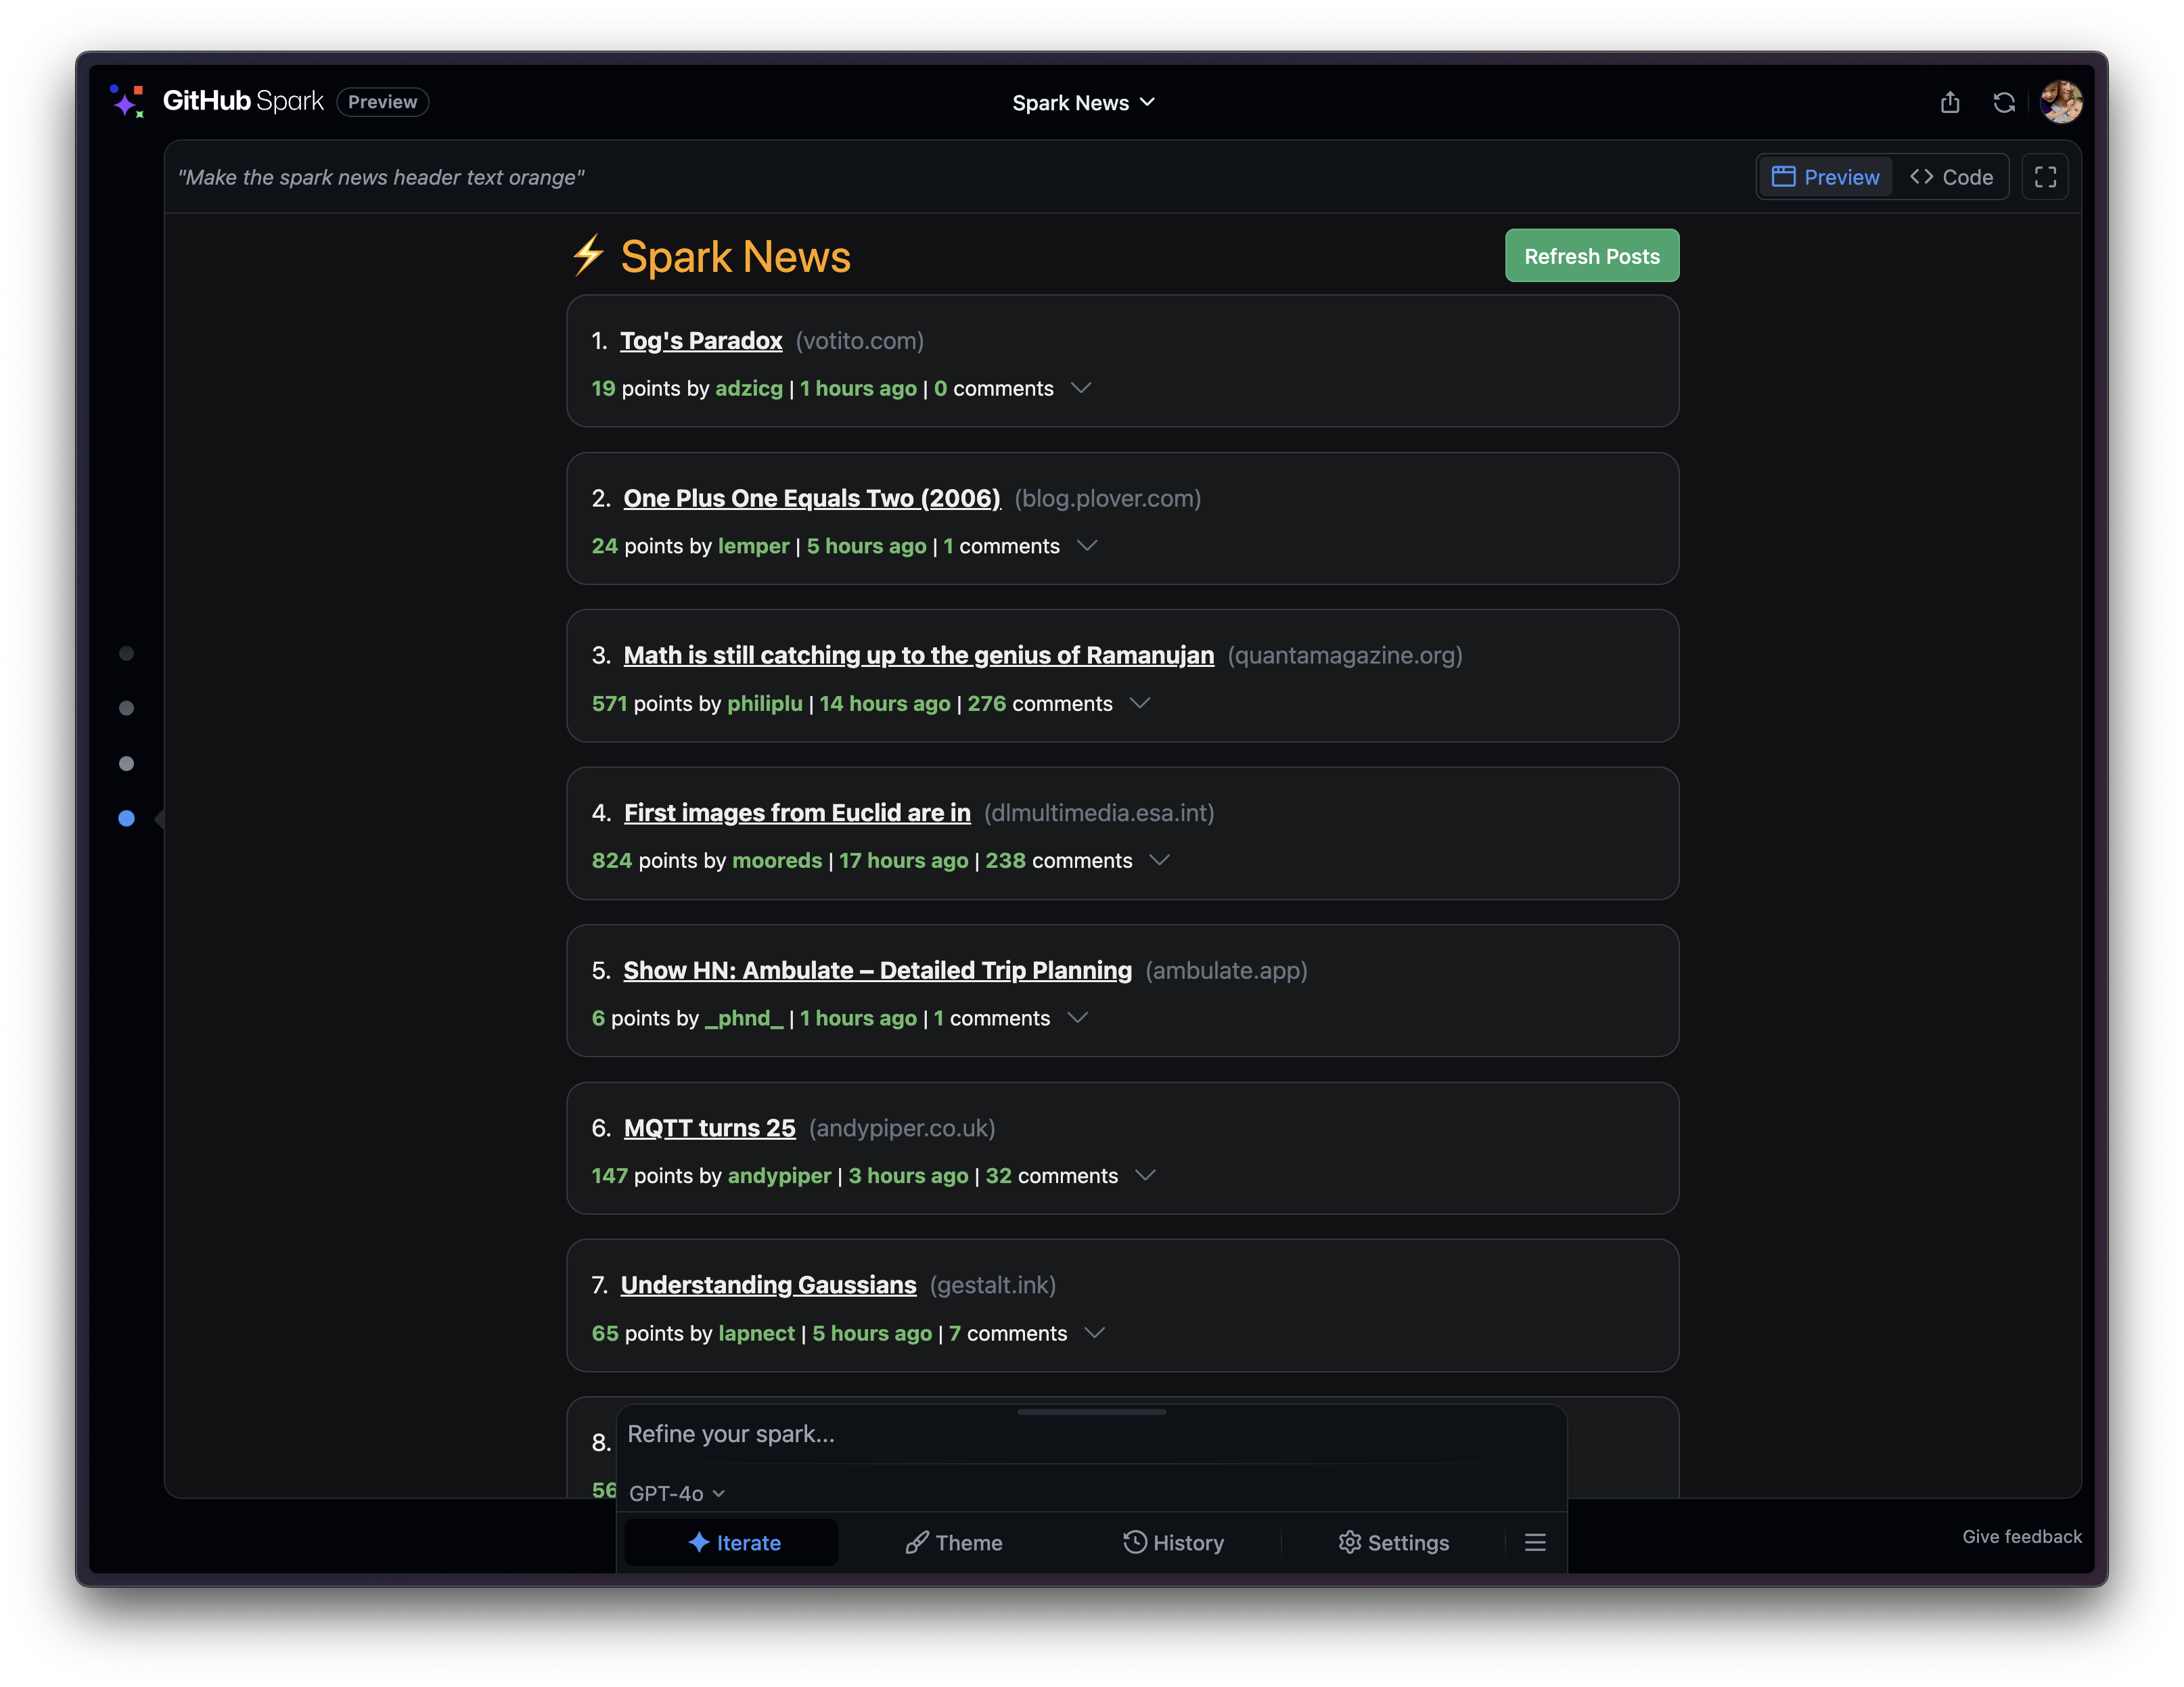
Task: Click the GitHub Spark logo
Action: [x=127, y=101]
